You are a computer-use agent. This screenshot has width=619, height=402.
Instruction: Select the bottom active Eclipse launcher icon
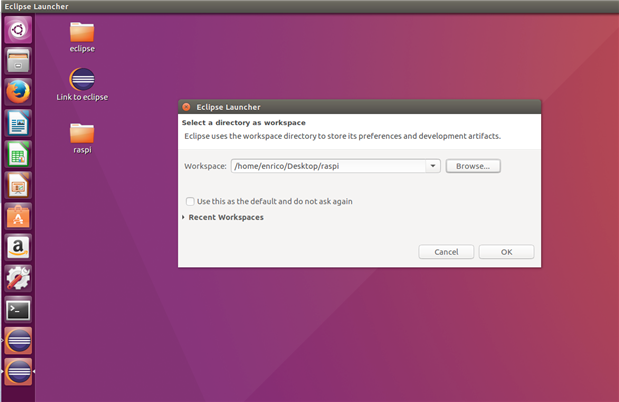pos(18,372)
